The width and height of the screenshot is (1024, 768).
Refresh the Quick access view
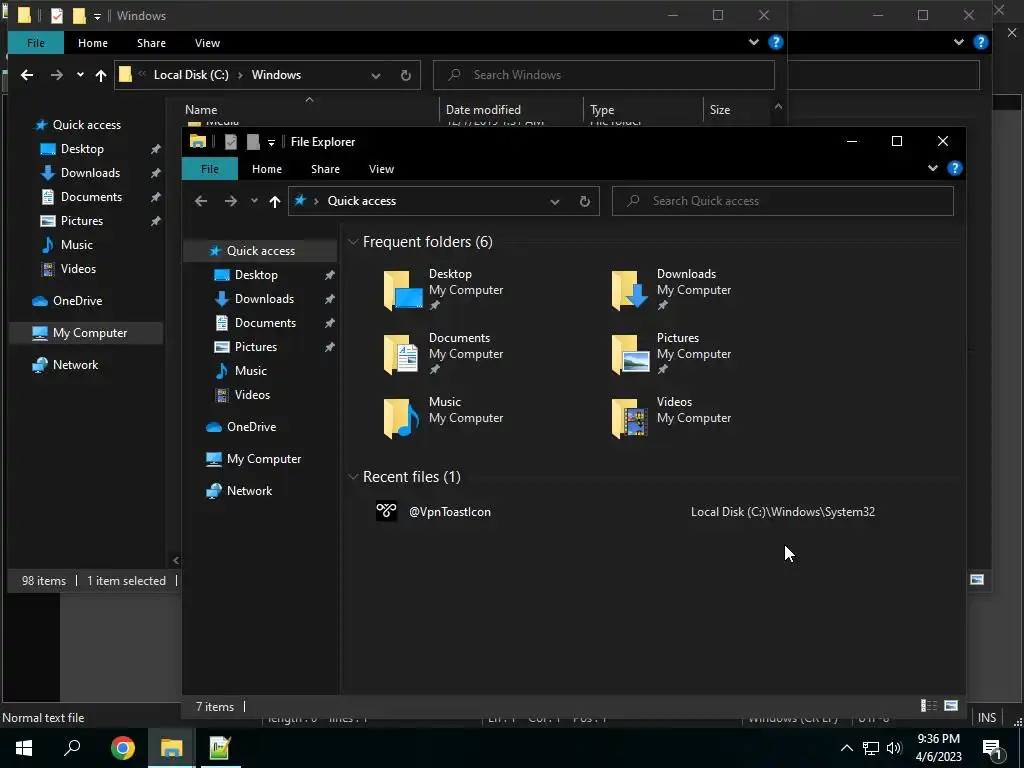[584, 201]
